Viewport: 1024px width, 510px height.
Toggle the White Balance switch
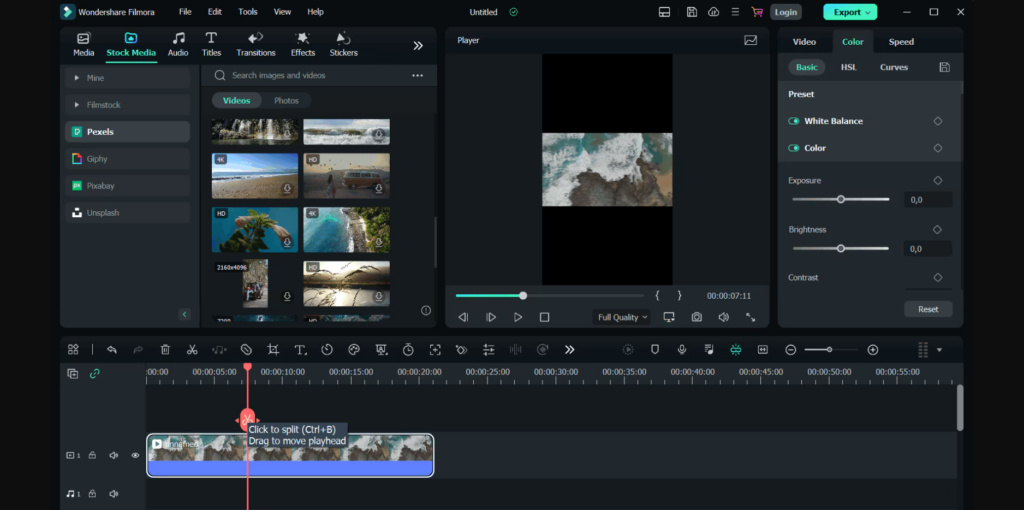coord(794,121)
